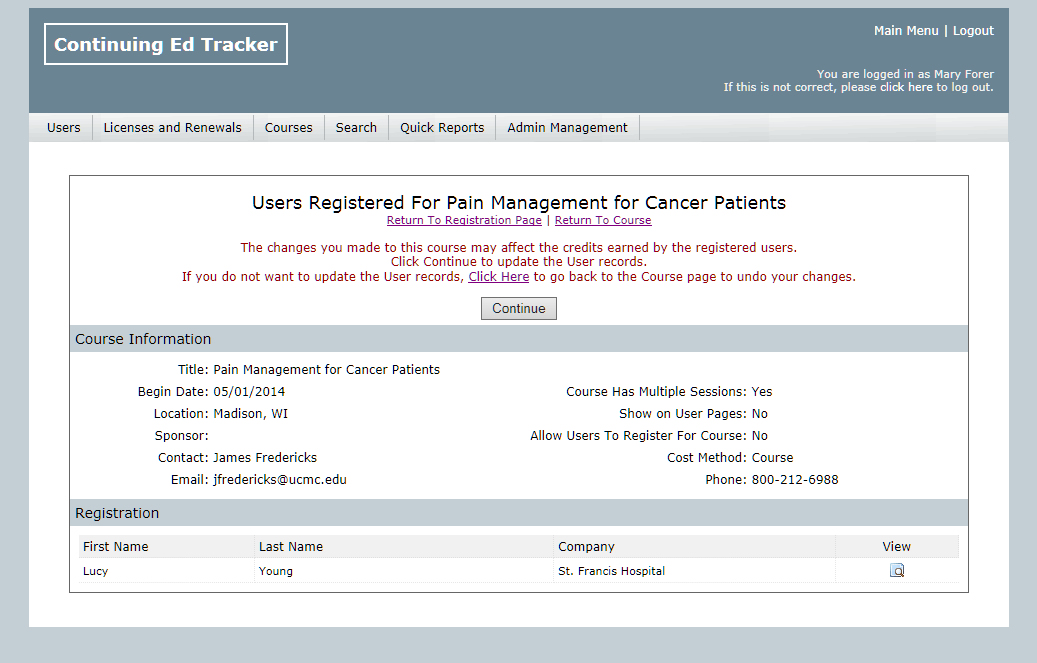This screenshot has height=663, width=1037.
Task: Click the view magnifier icon for Lucy Young
Action: pos(896,571)
